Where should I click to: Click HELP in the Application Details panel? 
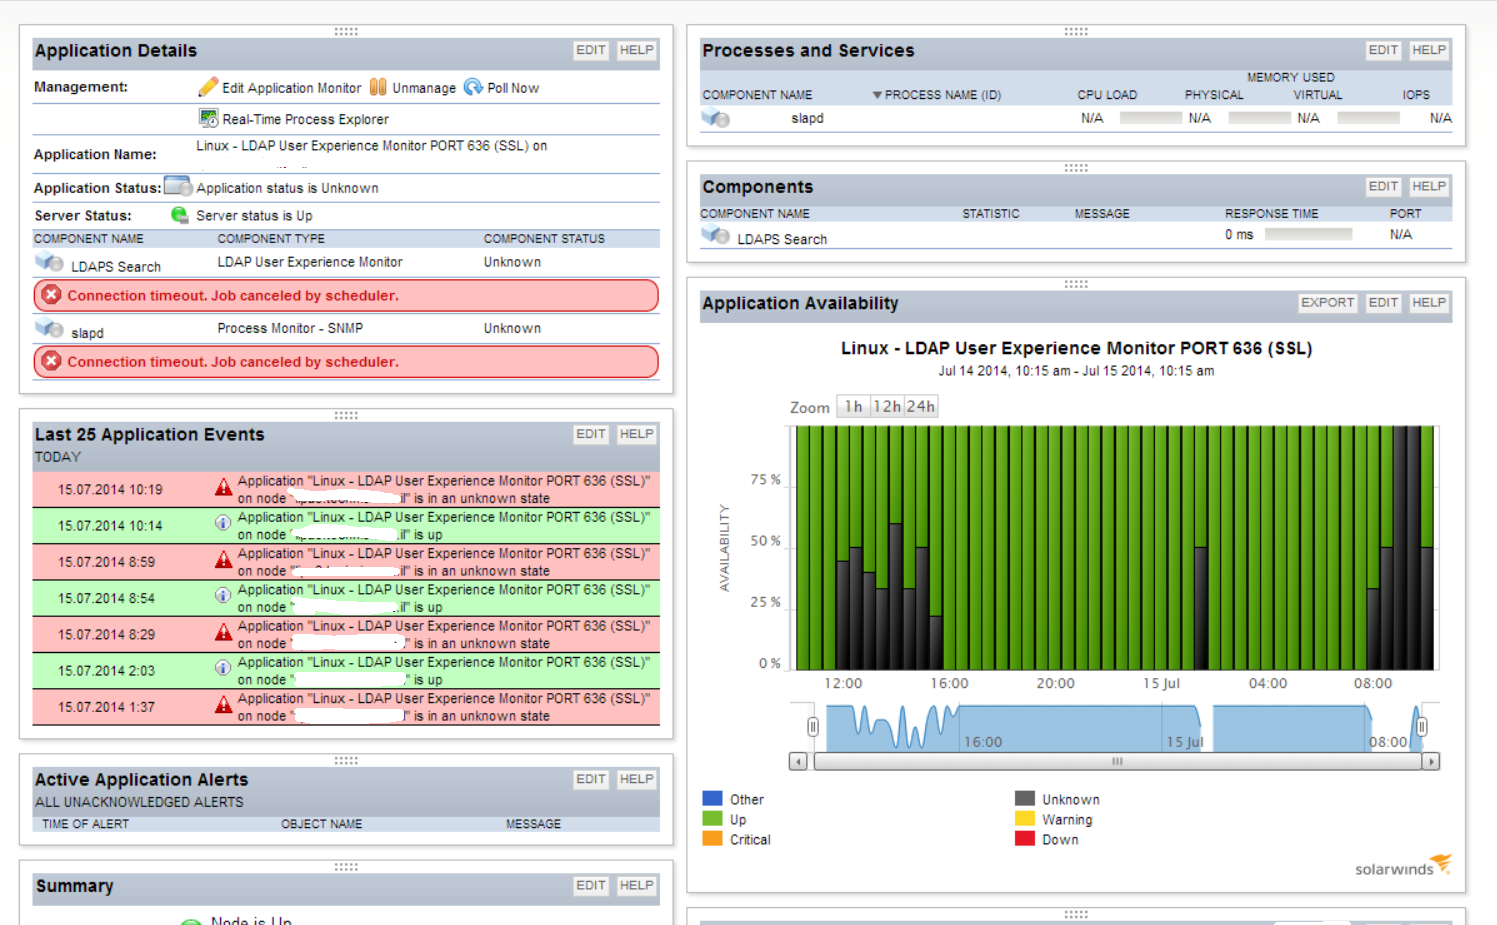click(636, 50)
